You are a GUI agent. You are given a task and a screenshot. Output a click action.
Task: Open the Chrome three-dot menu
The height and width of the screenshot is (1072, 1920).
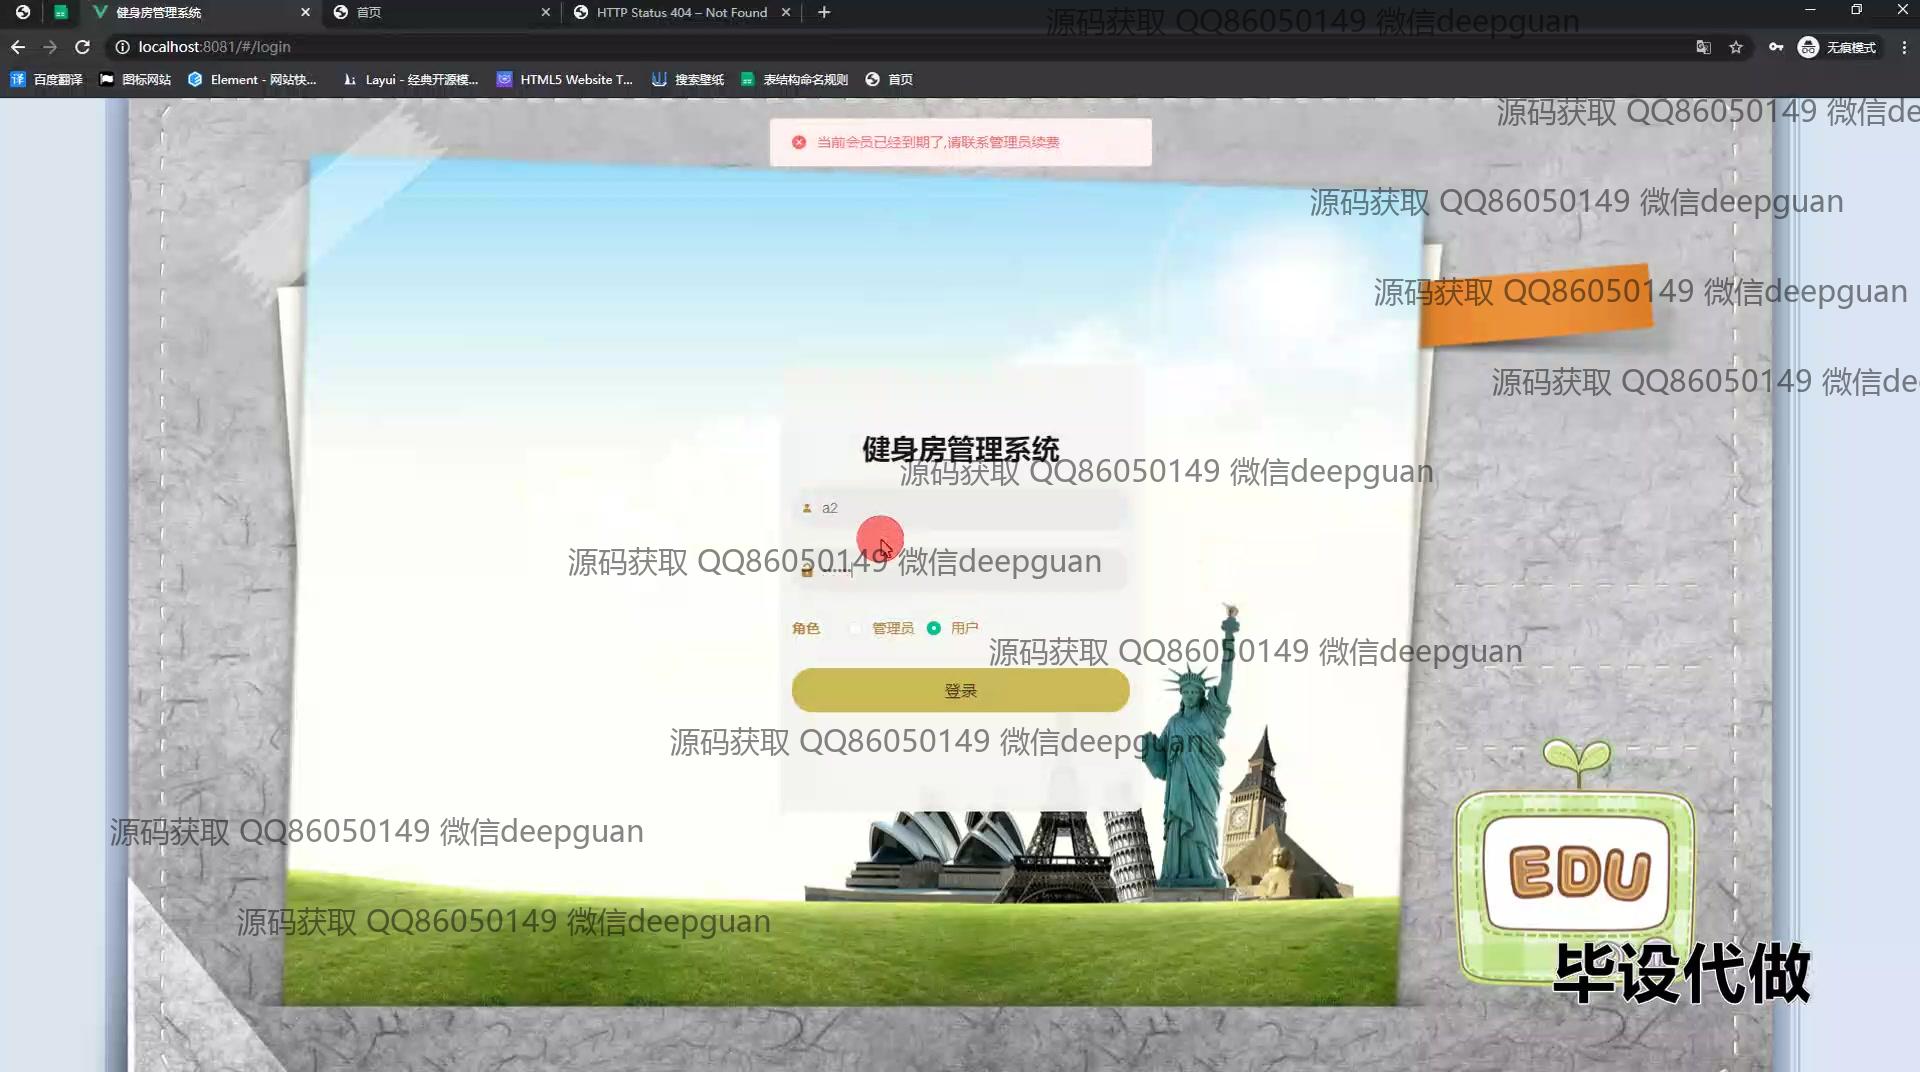click(x=1904, y=47)
